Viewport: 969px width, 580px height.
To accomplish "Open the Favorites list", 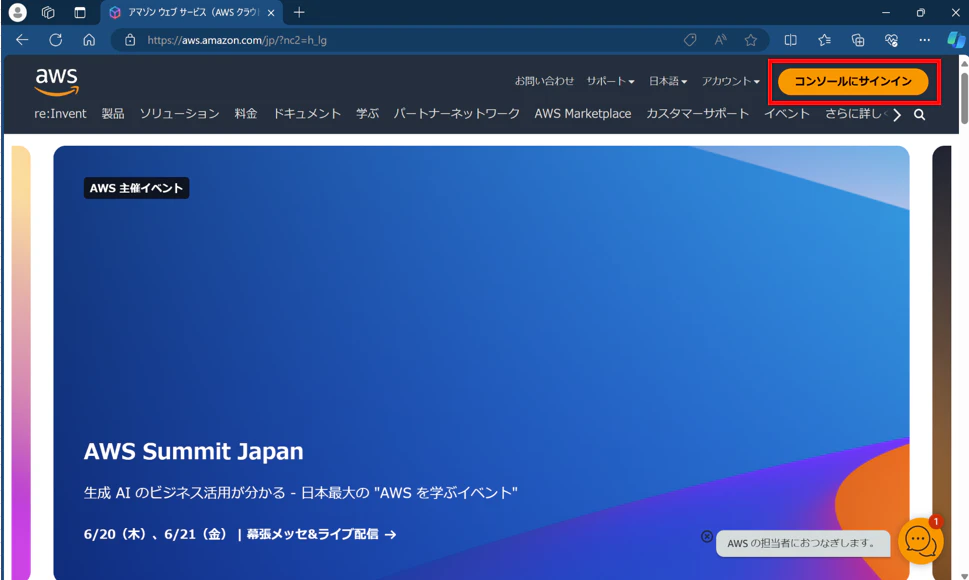I will tap(824, 40).
